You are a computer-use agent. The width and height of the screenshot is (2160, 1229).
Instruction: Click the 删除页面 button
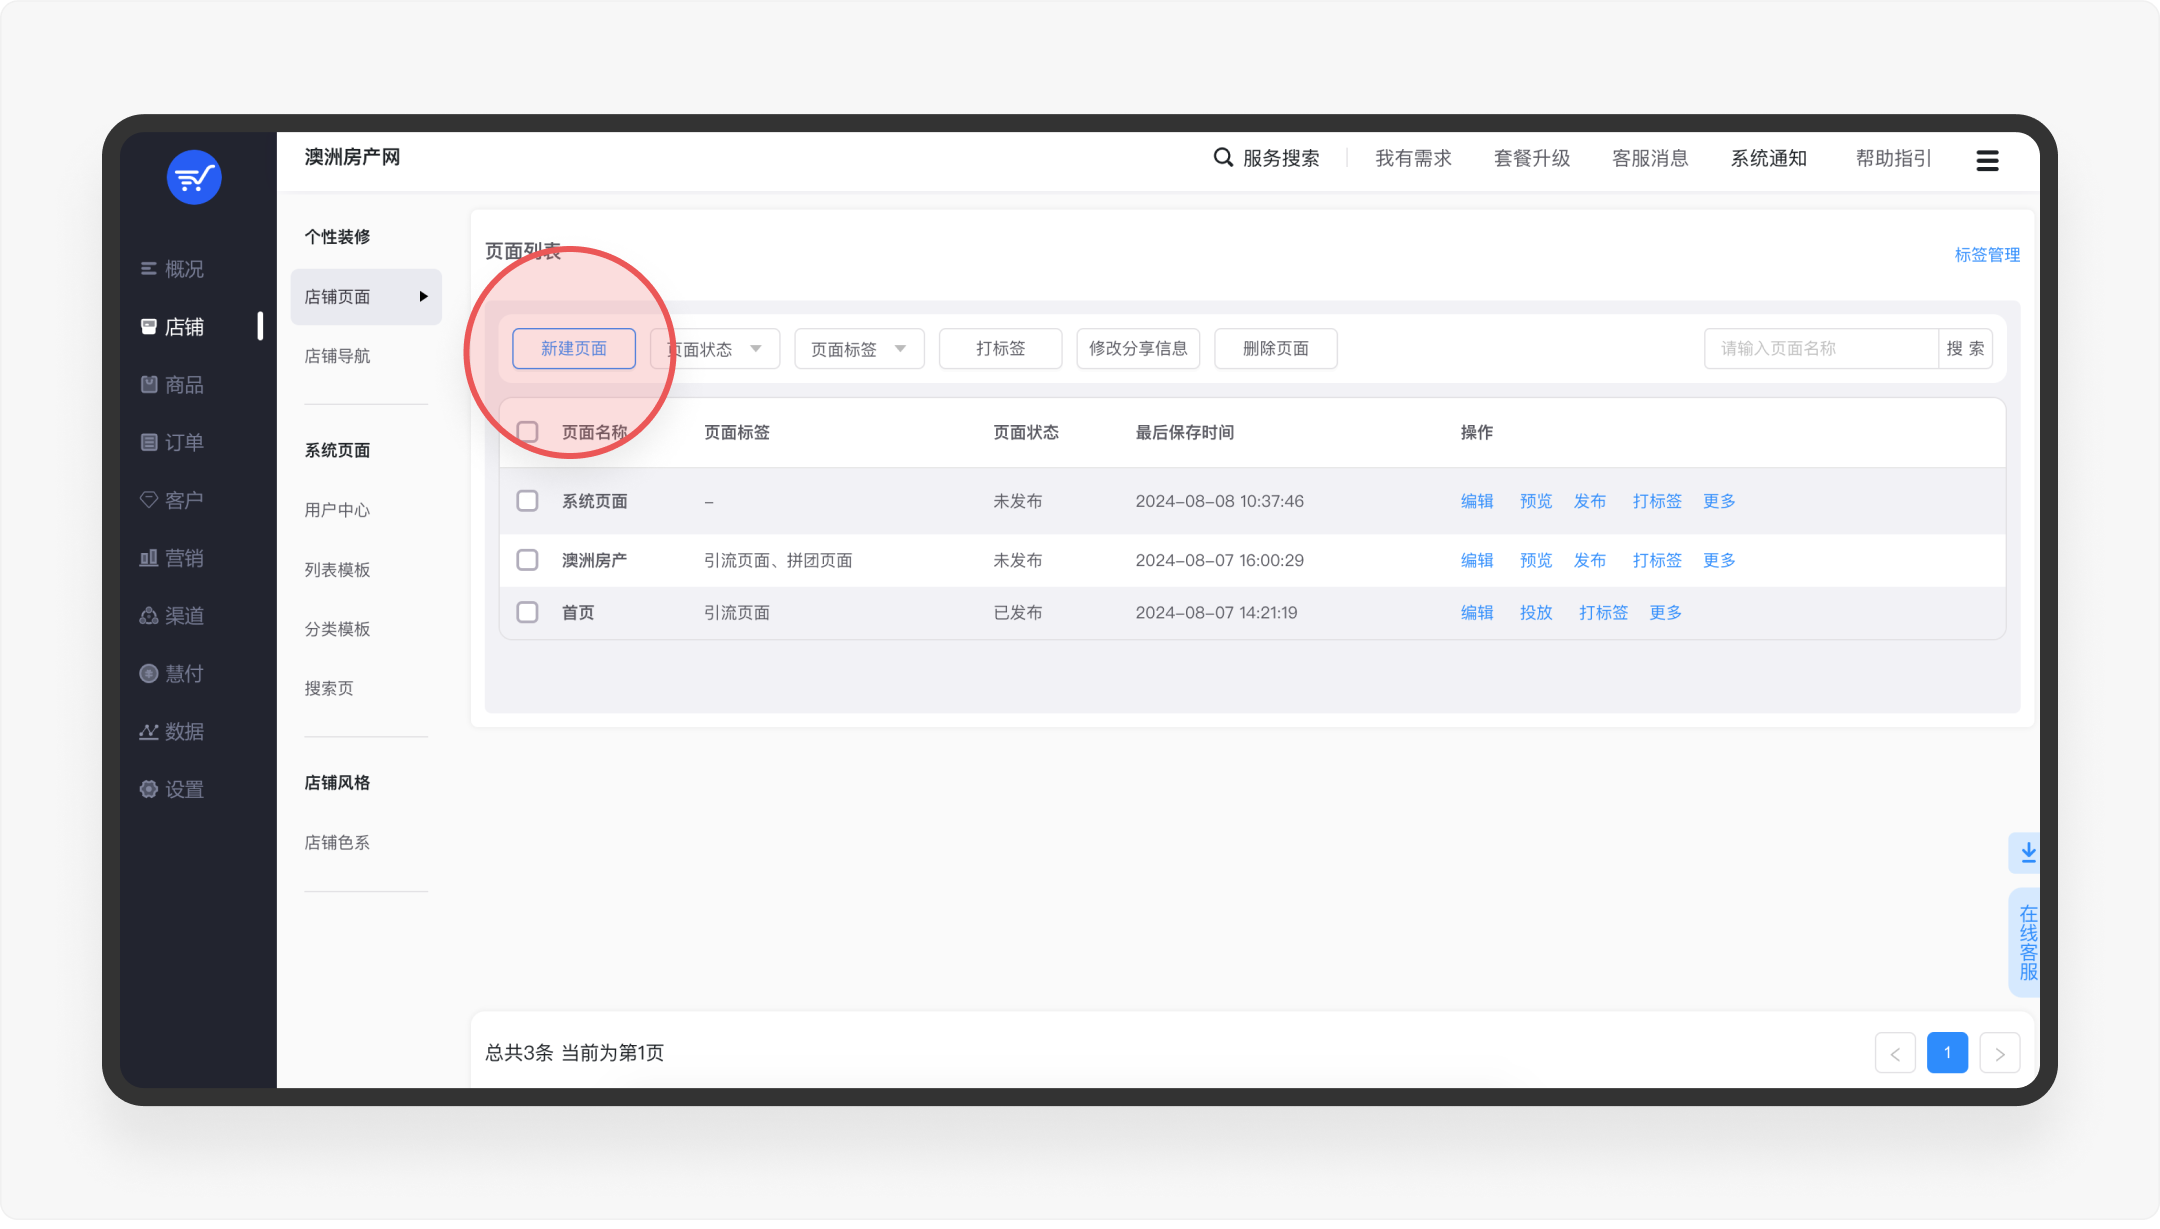[1276, 349]
